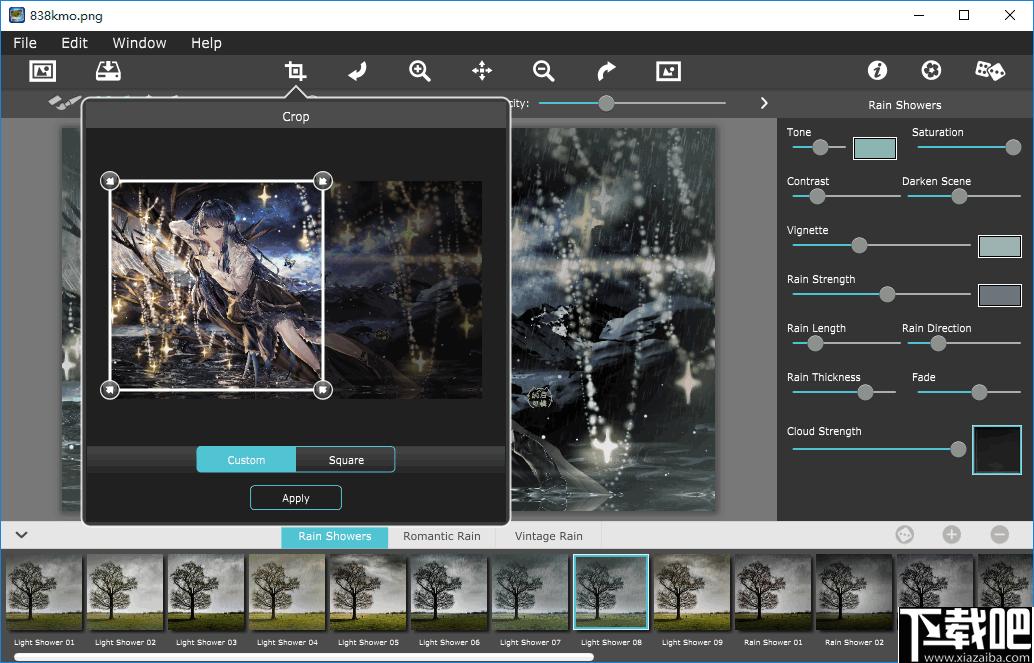Adjust the Tone slider
Image resolution: width=1034 pixels, height=663 pixels.
pos(819,147)
